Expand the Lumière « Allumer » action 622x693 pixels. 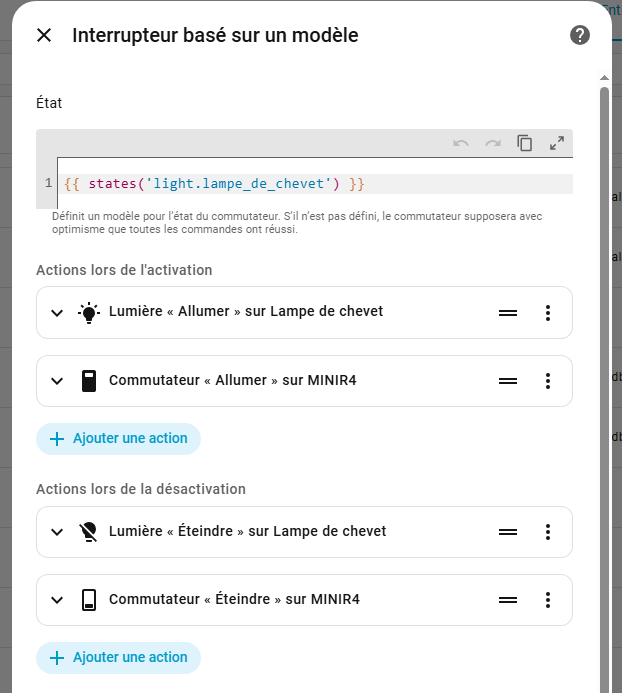coord(57,312)
